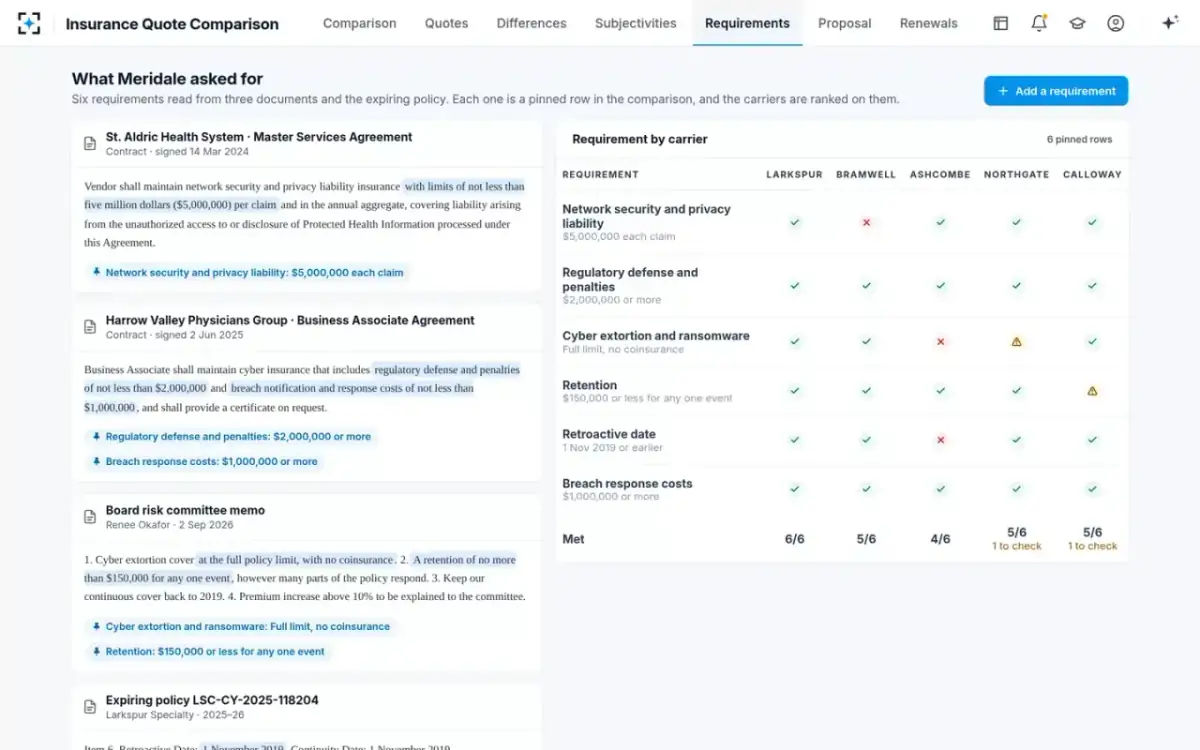Click document icon beside St. Aldric agreement

coord(90,144)
